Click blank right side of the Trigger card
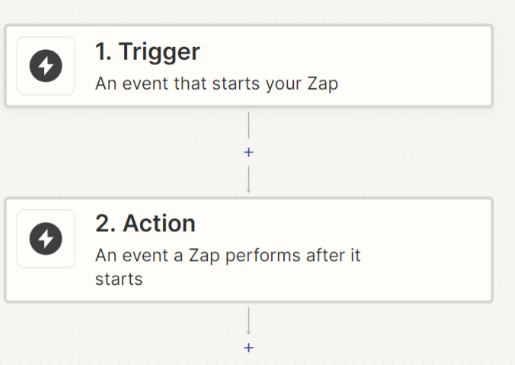Screen dimensions: 515x365 click(417, 66)
